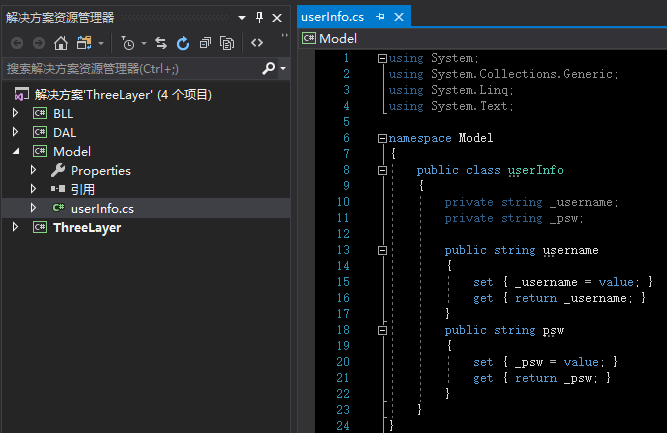Screen dimensions: 667x433
Task: Click the userInfo class name in code
Action: coord(536,170)
